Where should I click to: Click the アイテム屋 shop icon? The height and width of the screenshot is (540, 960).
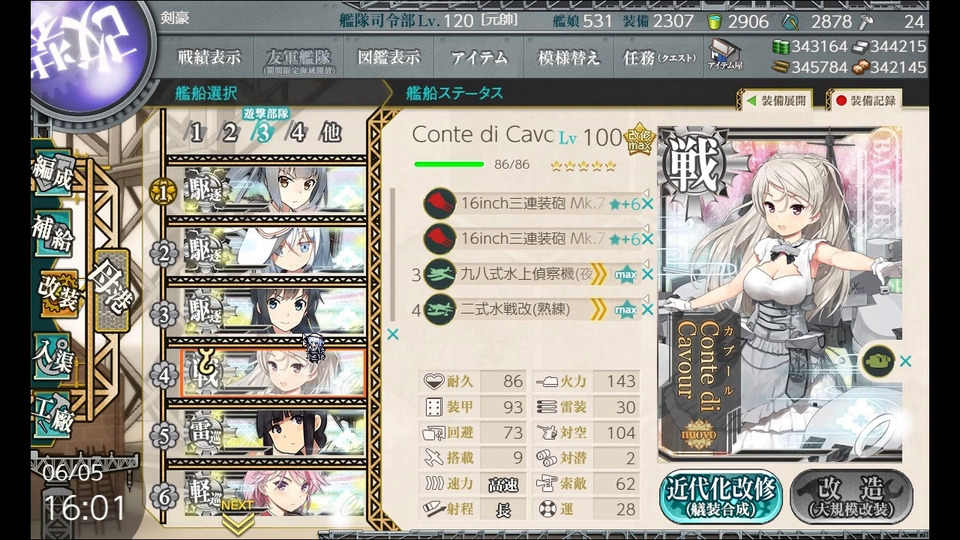tap(725, 54)
